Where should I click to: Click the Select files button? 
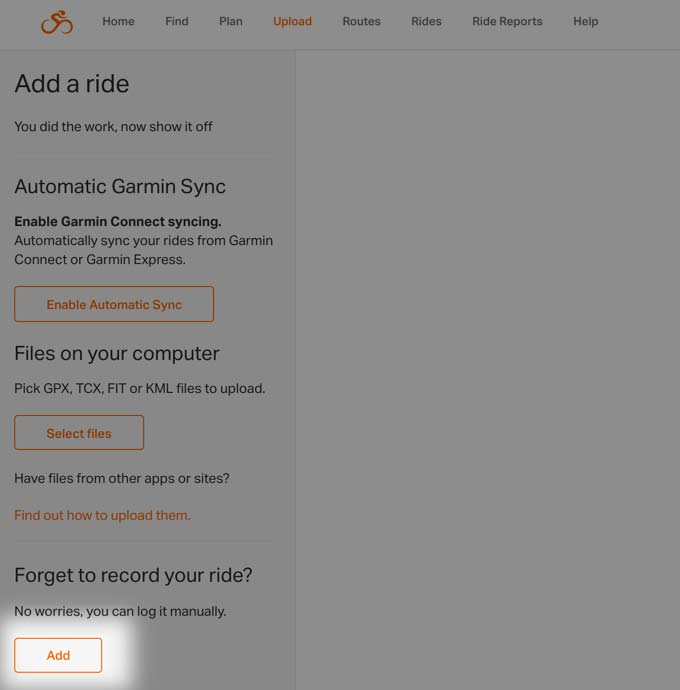pos(79,433)
